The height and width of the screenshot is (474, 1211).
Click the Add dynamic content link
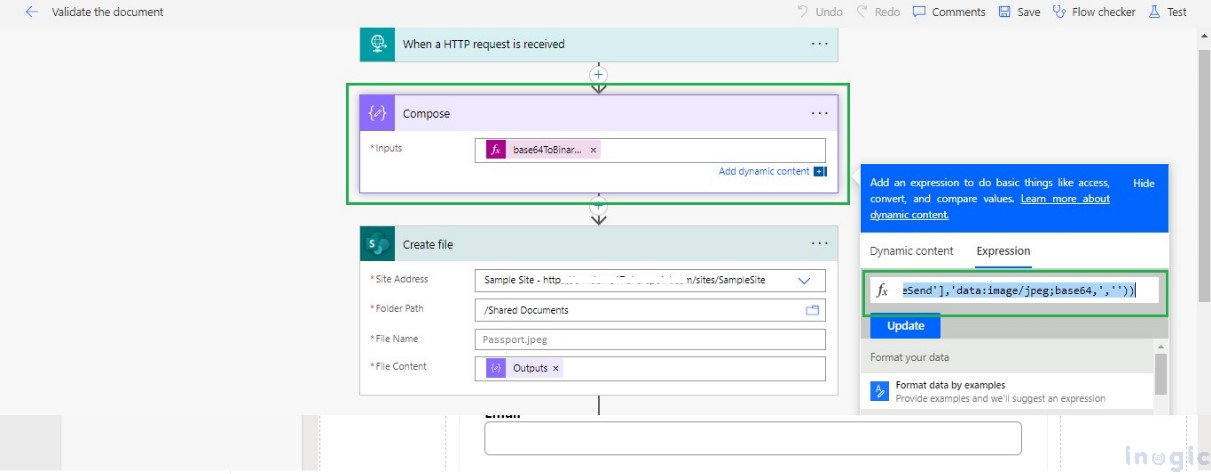764,172
